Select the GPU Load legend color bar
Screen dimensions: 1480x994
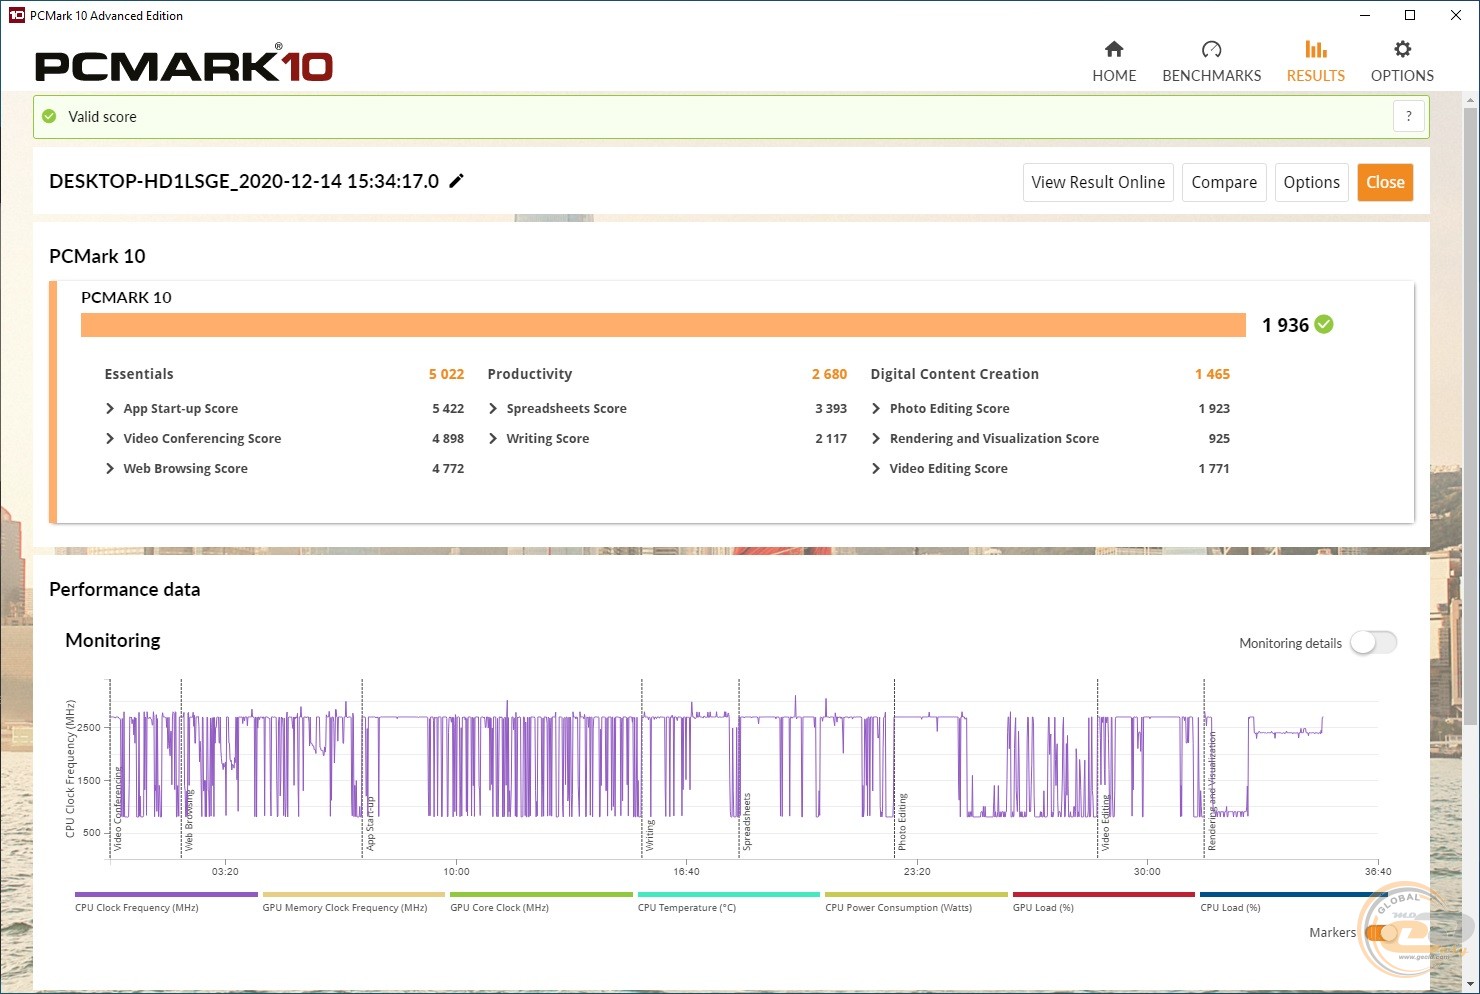[1103, 895]
